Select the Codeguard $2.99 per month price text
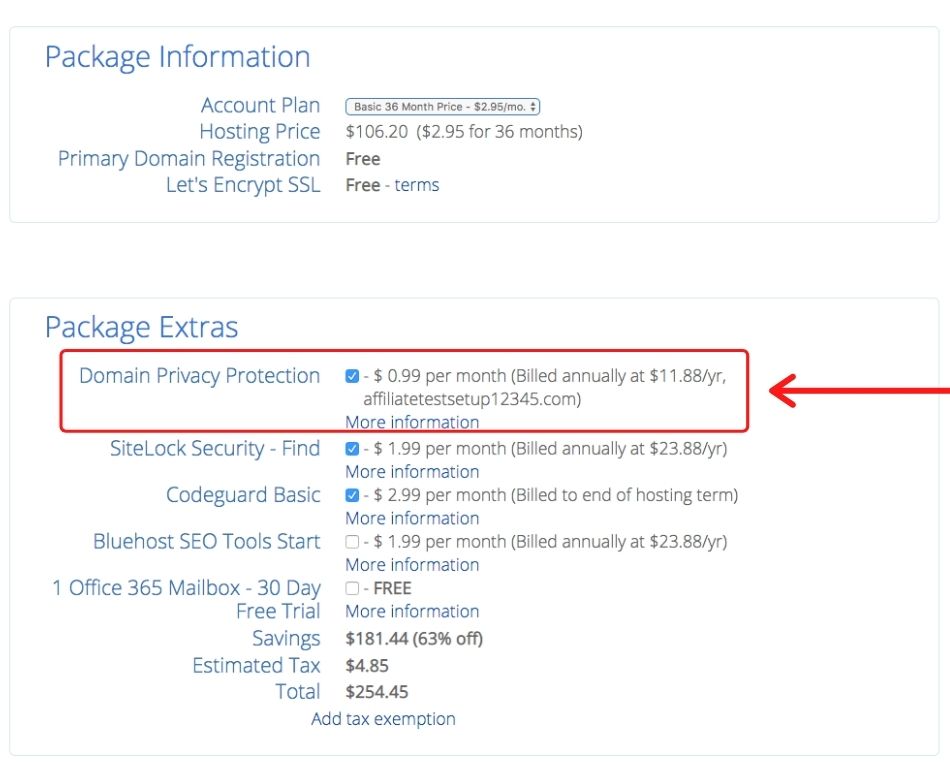Screen dimensions: 950x773 pos(440,496)
